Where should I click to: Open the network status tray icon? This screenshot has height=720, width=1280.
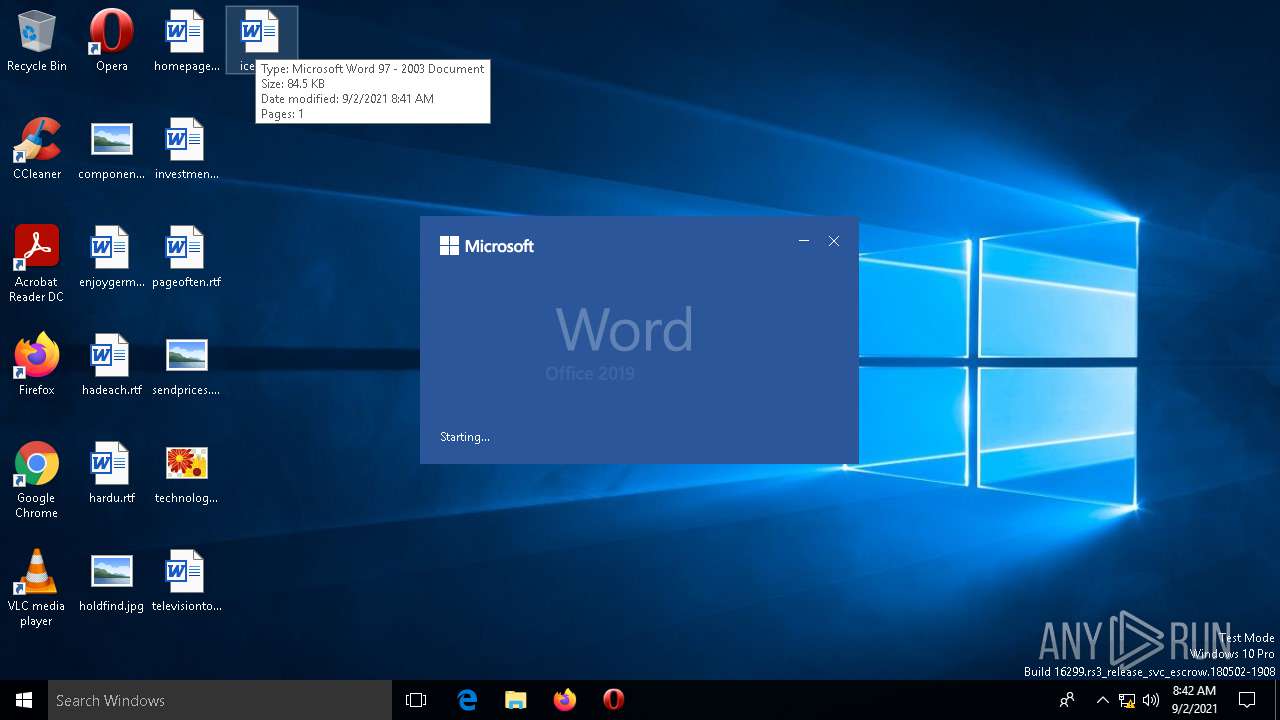tap(1127, 700)
